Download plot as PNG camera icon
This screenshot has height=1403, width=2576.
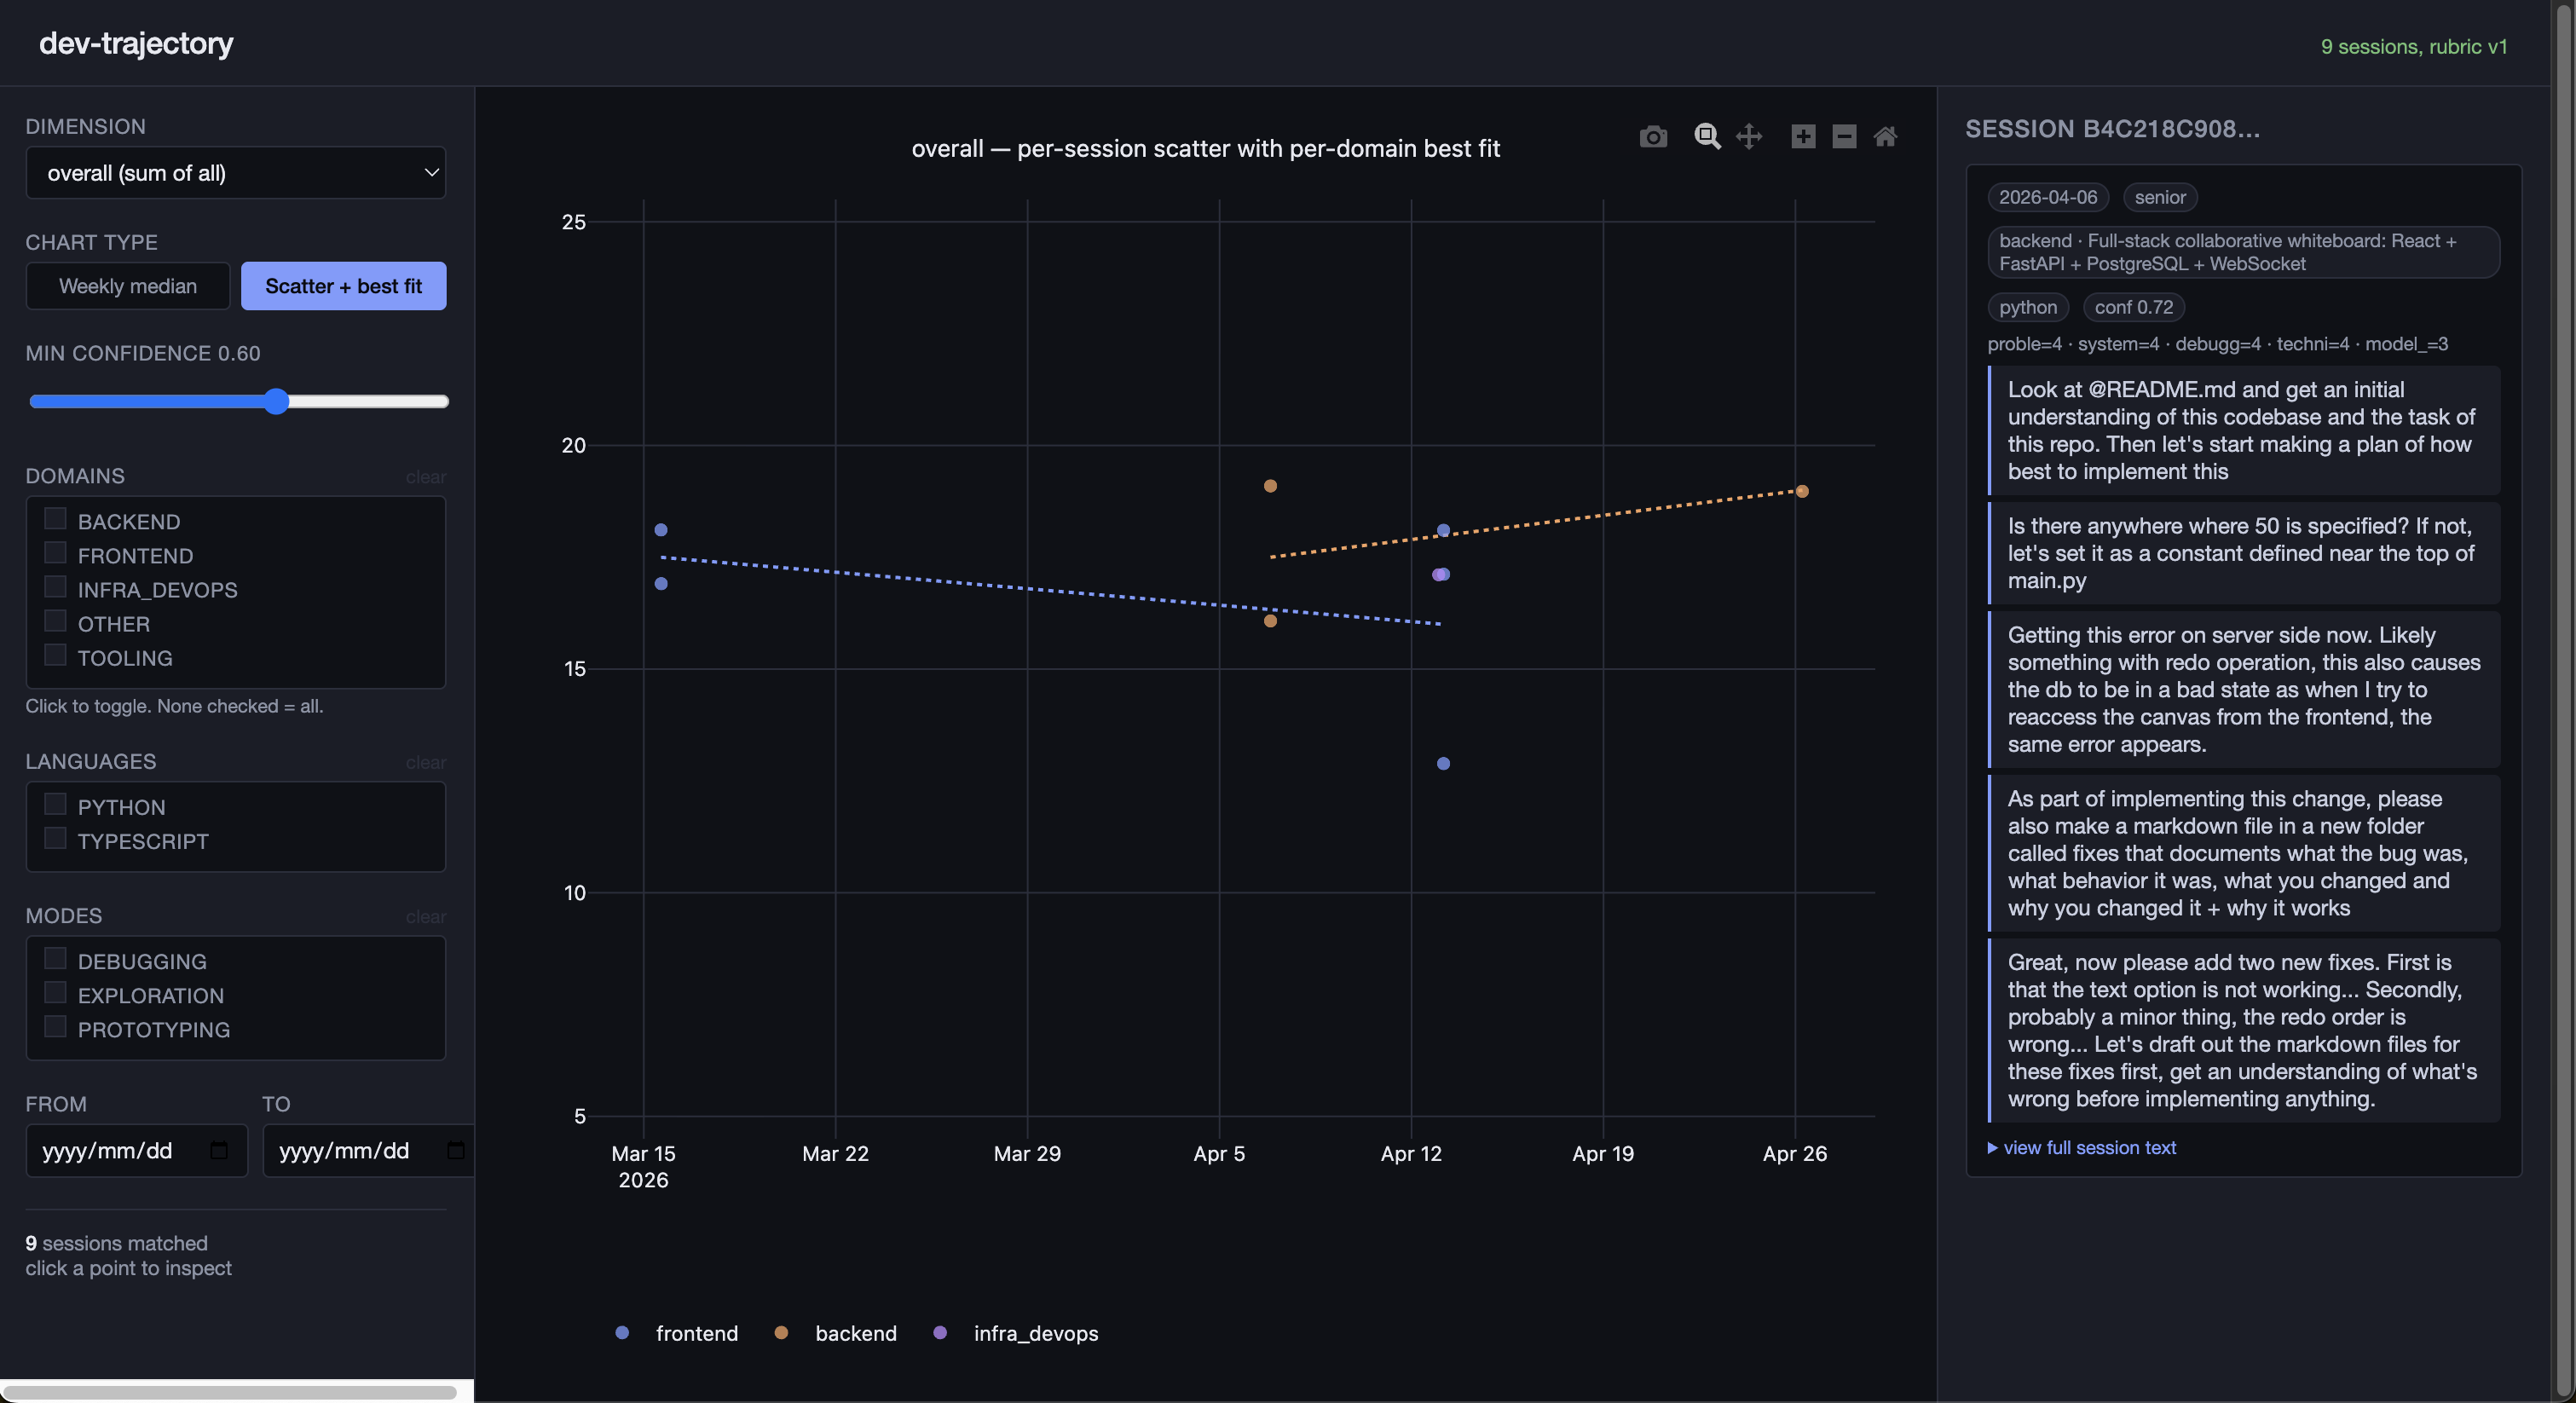1653,137
